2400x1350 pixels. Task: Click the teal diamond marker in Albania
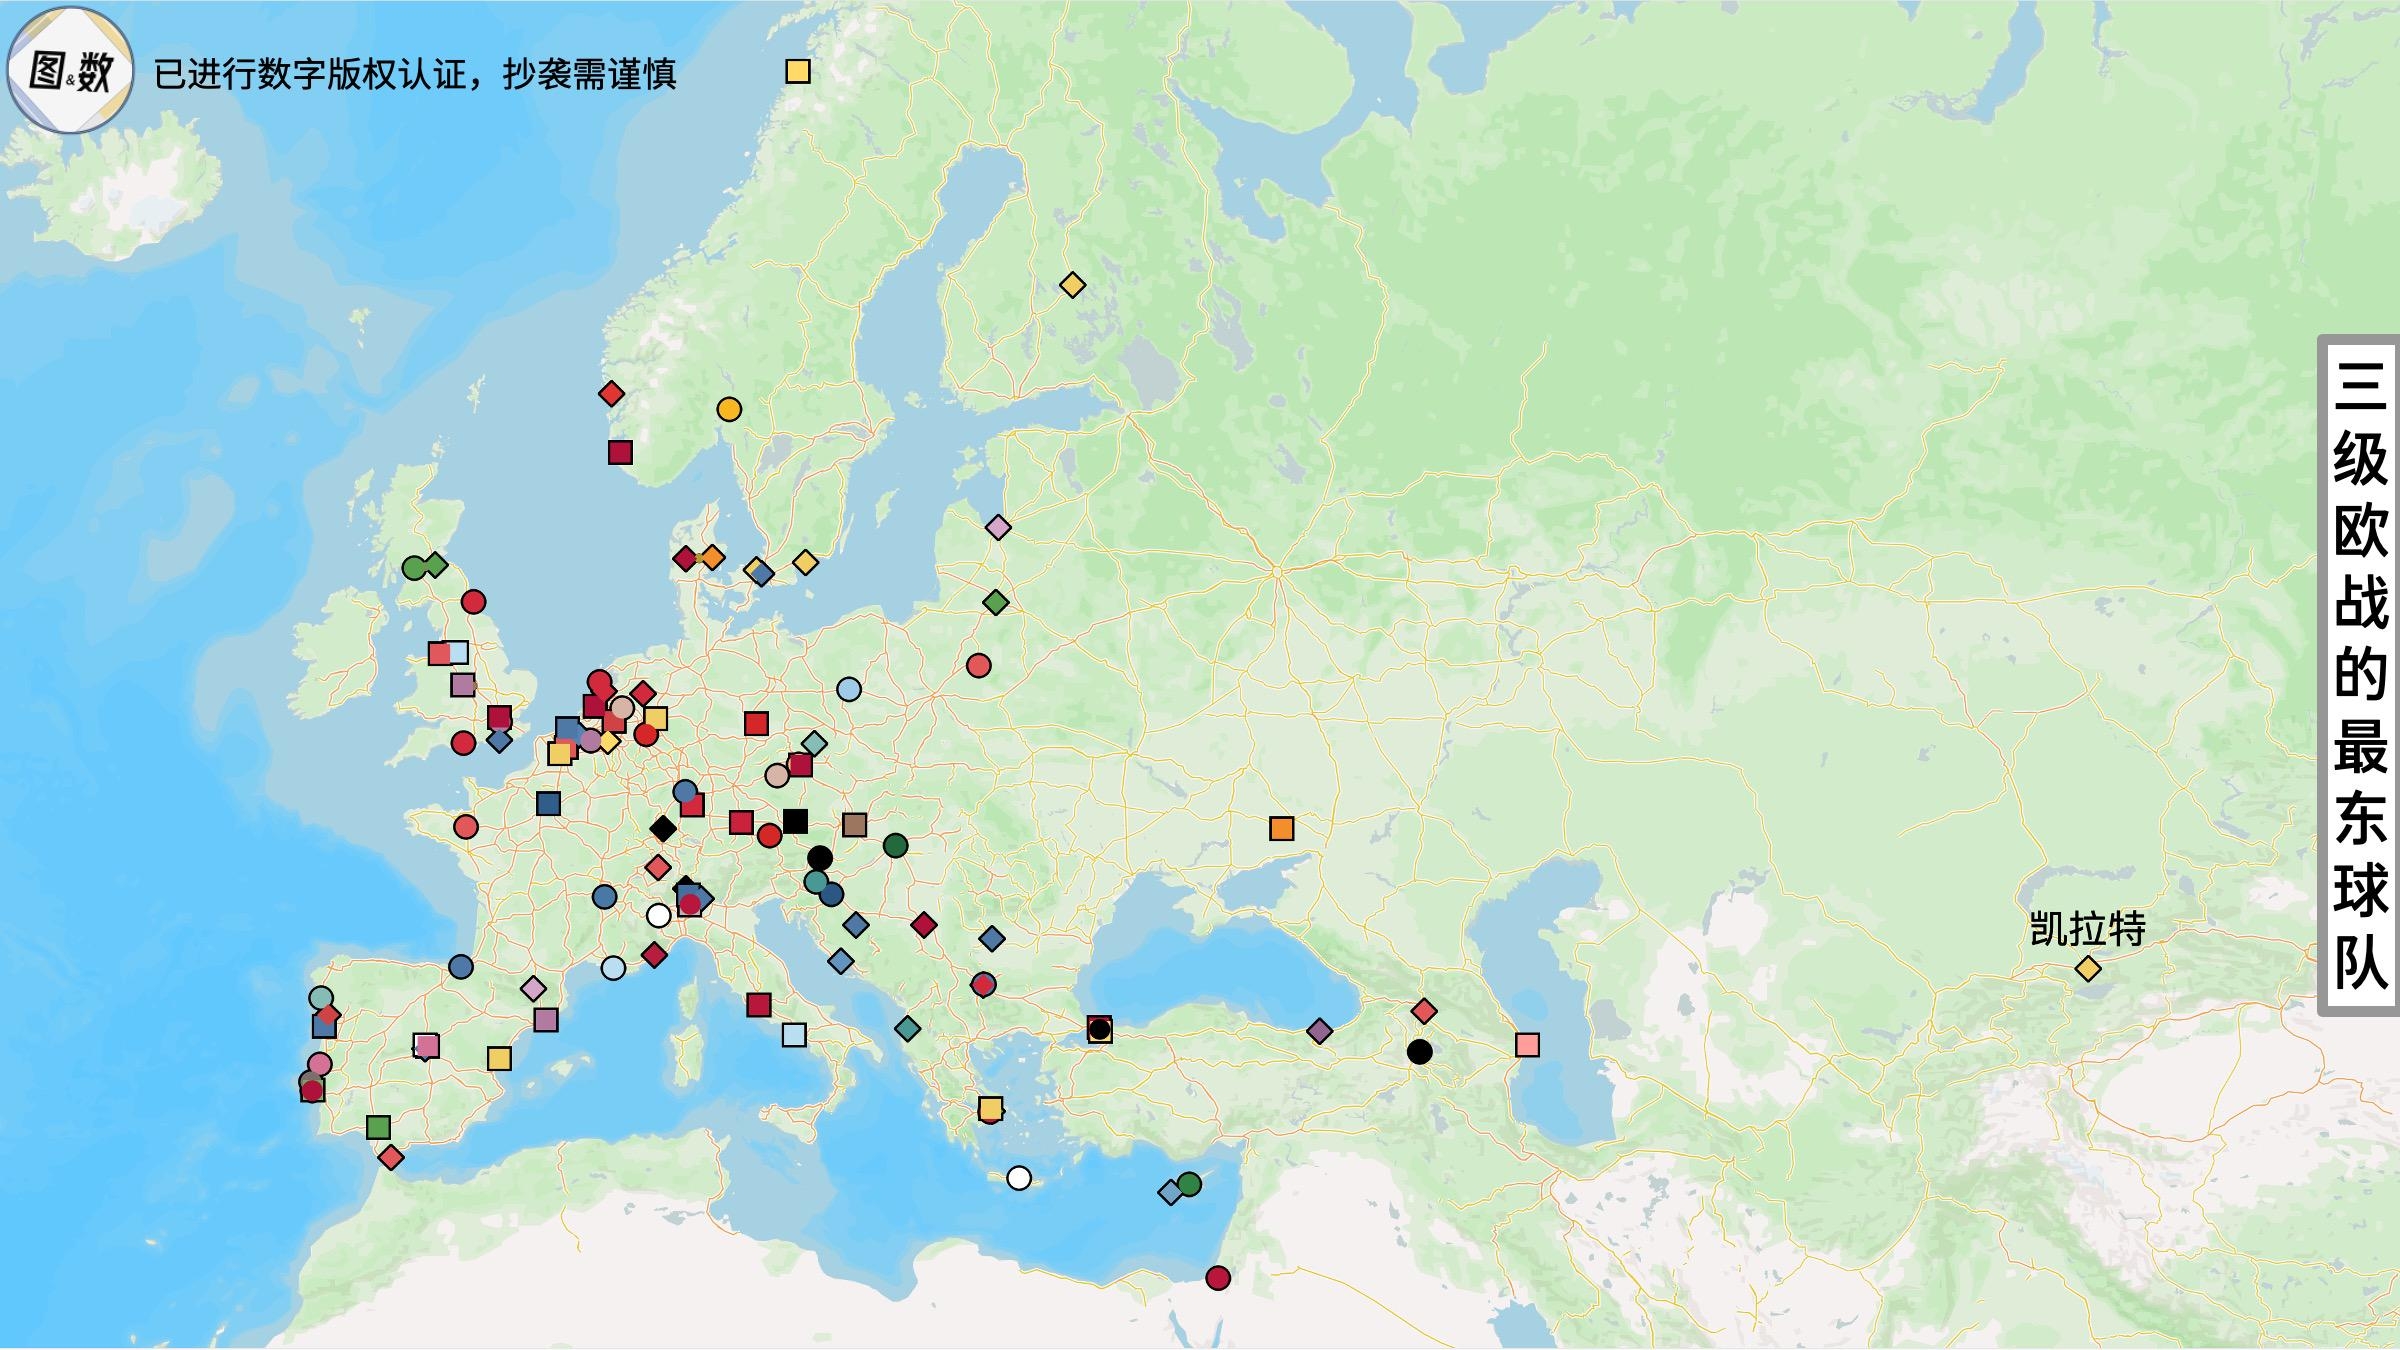(x=907, y=1028)
